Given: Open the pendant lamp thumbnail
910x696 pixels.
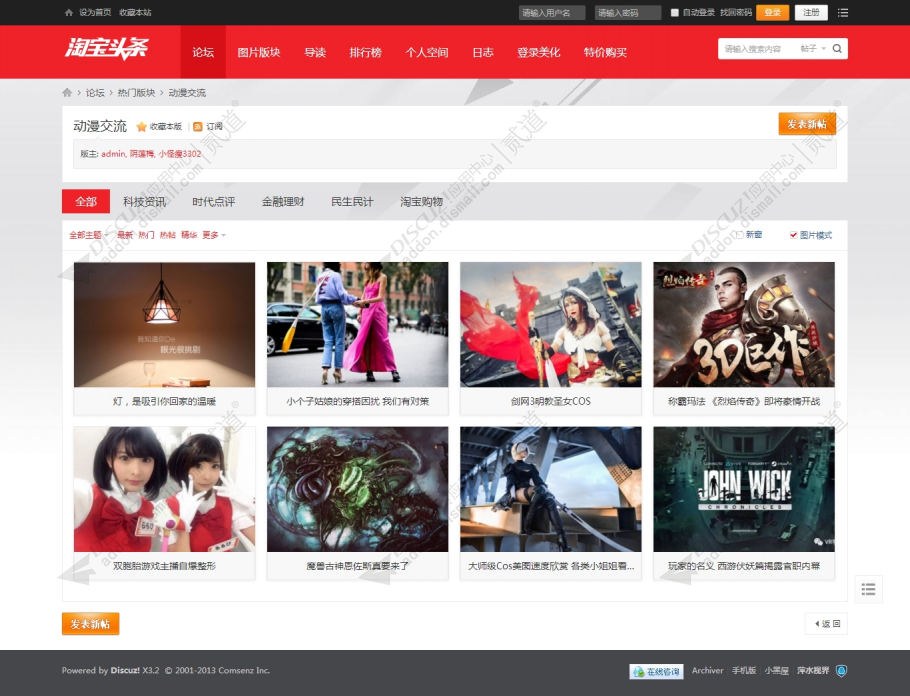Looking at the screenshot, I should (164, 324).
